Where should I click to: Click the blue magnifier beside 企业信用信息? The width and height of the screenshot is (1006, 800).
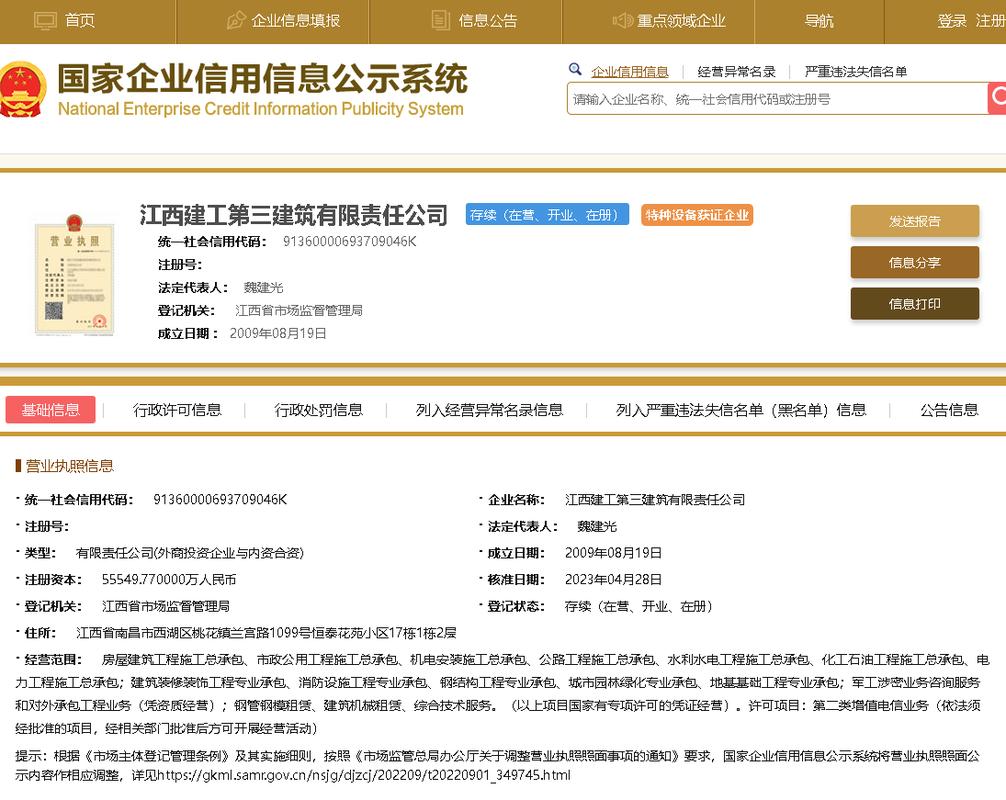[x=574, y=69]
